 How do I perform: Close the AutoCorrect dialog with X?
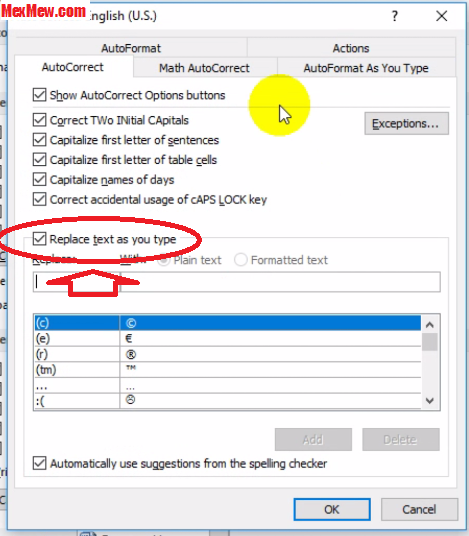pos(442,16)
